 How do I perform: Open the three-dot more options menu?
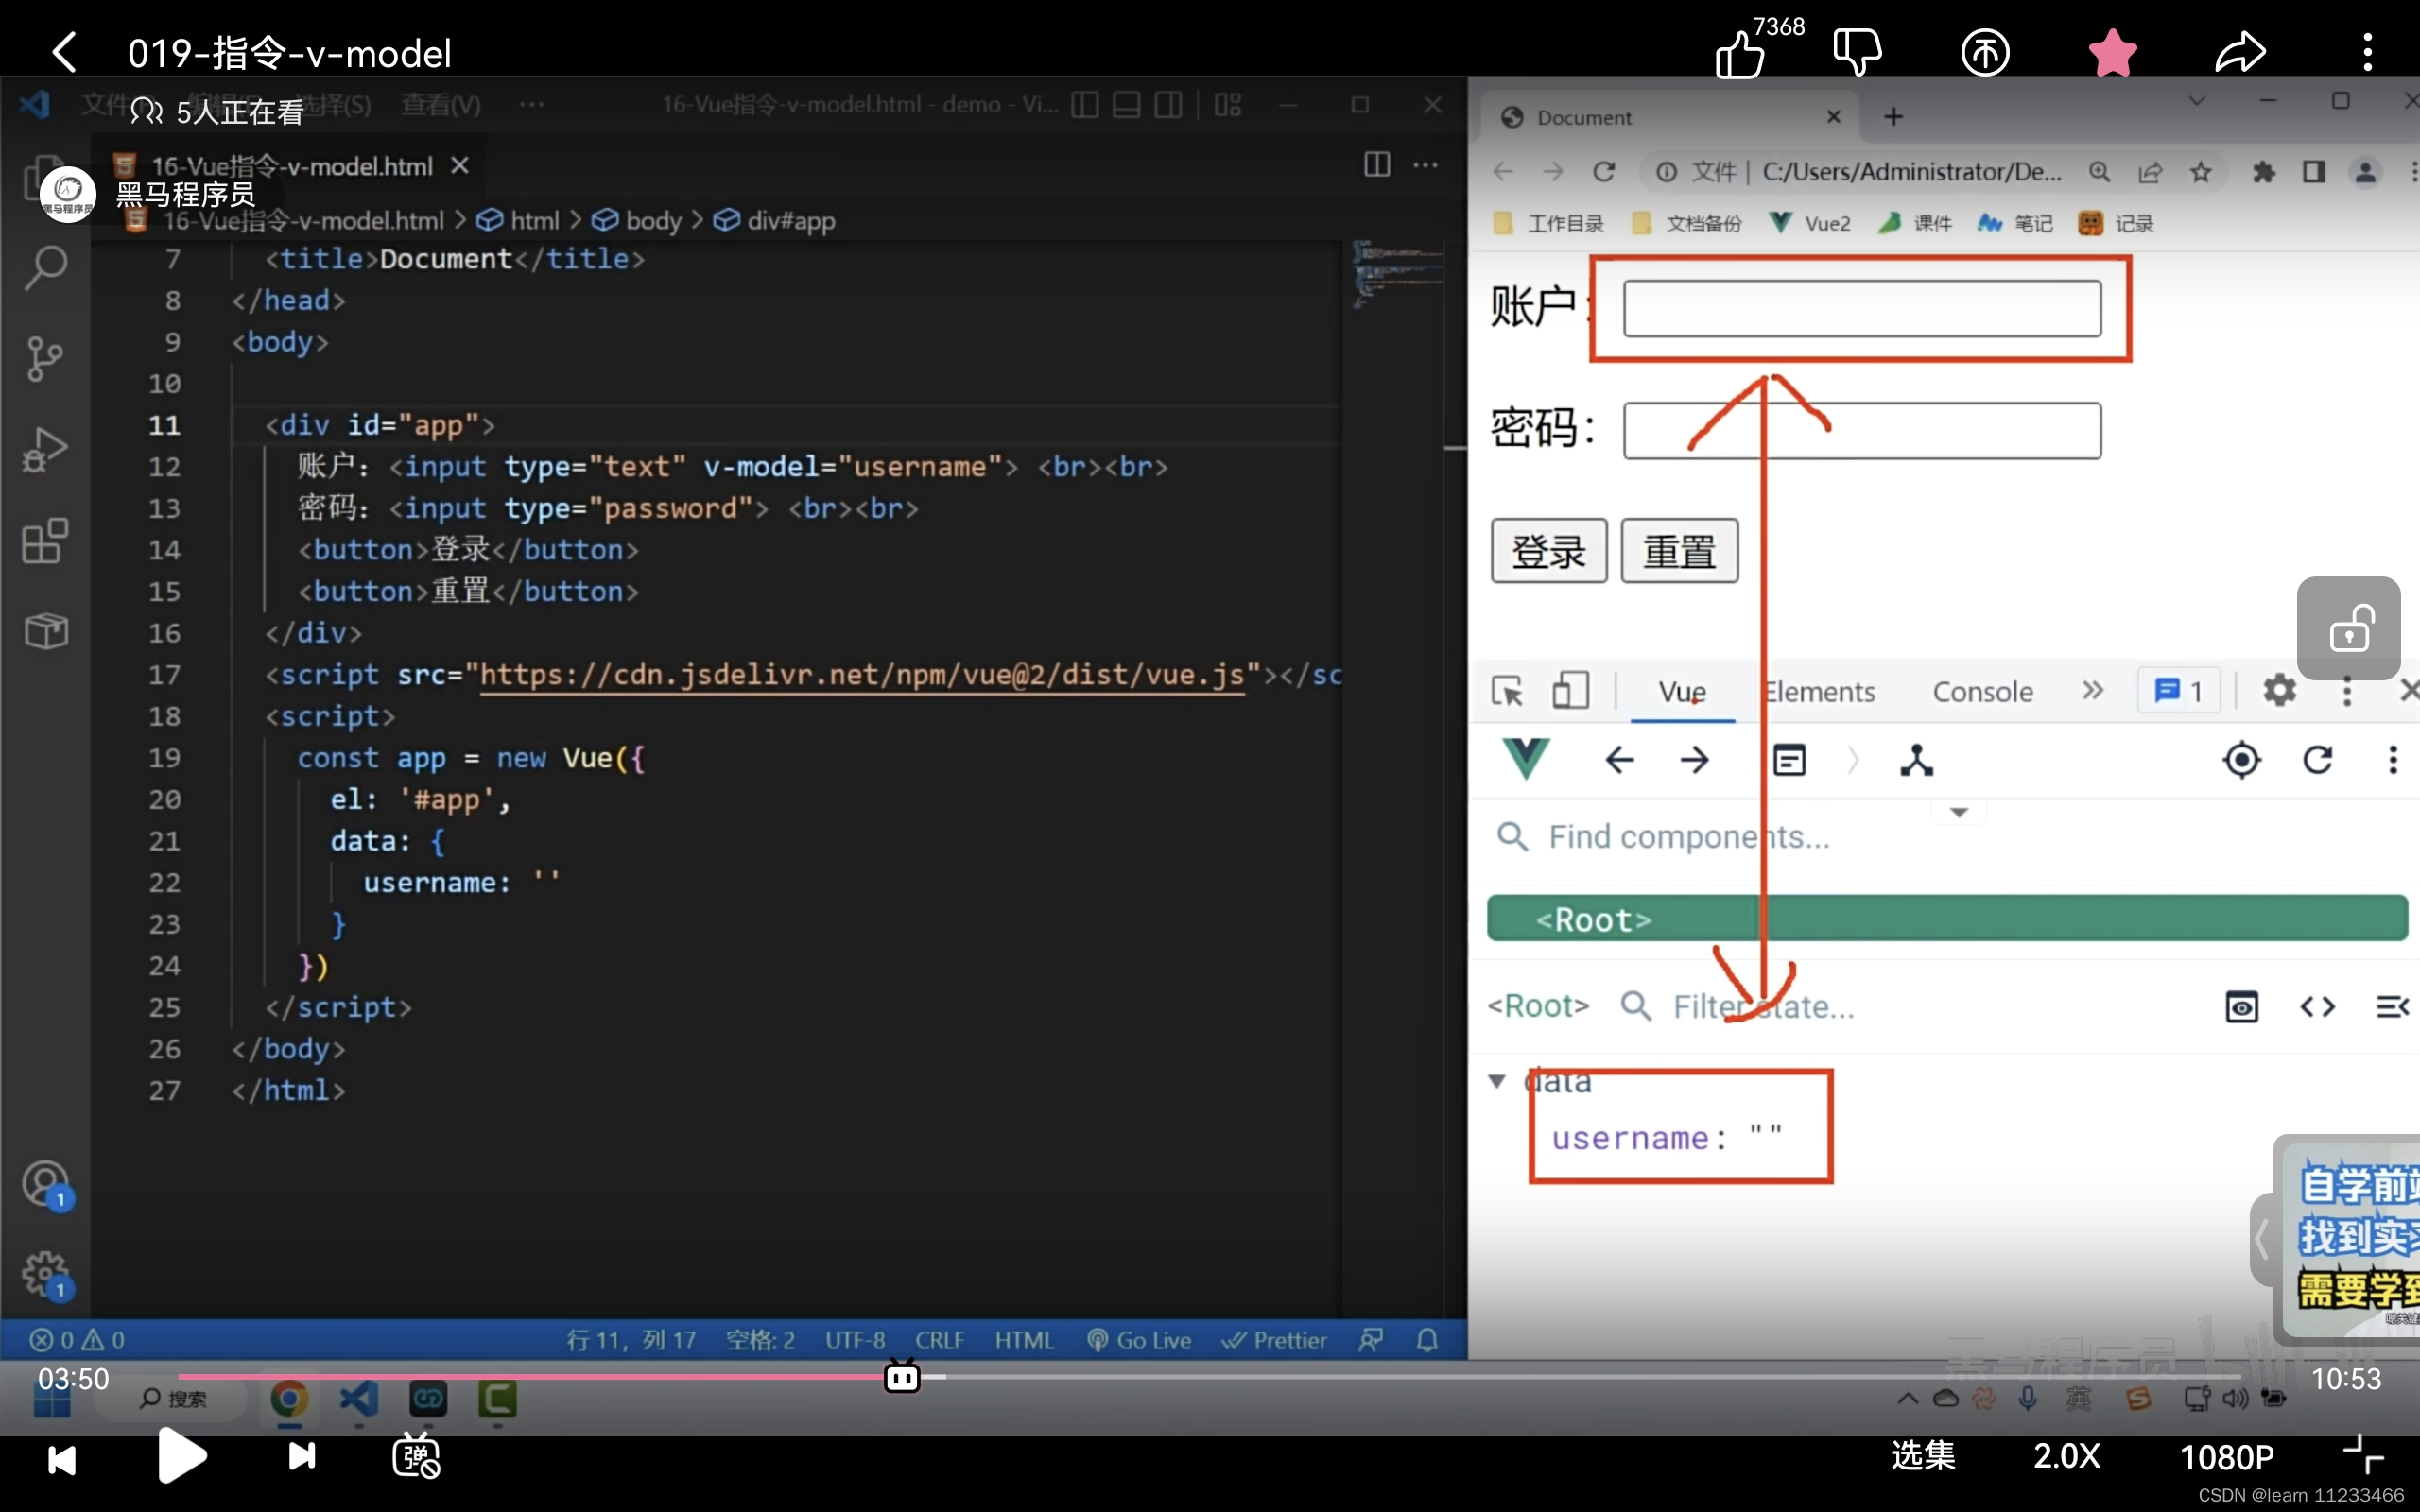(x=2367, y=52)
